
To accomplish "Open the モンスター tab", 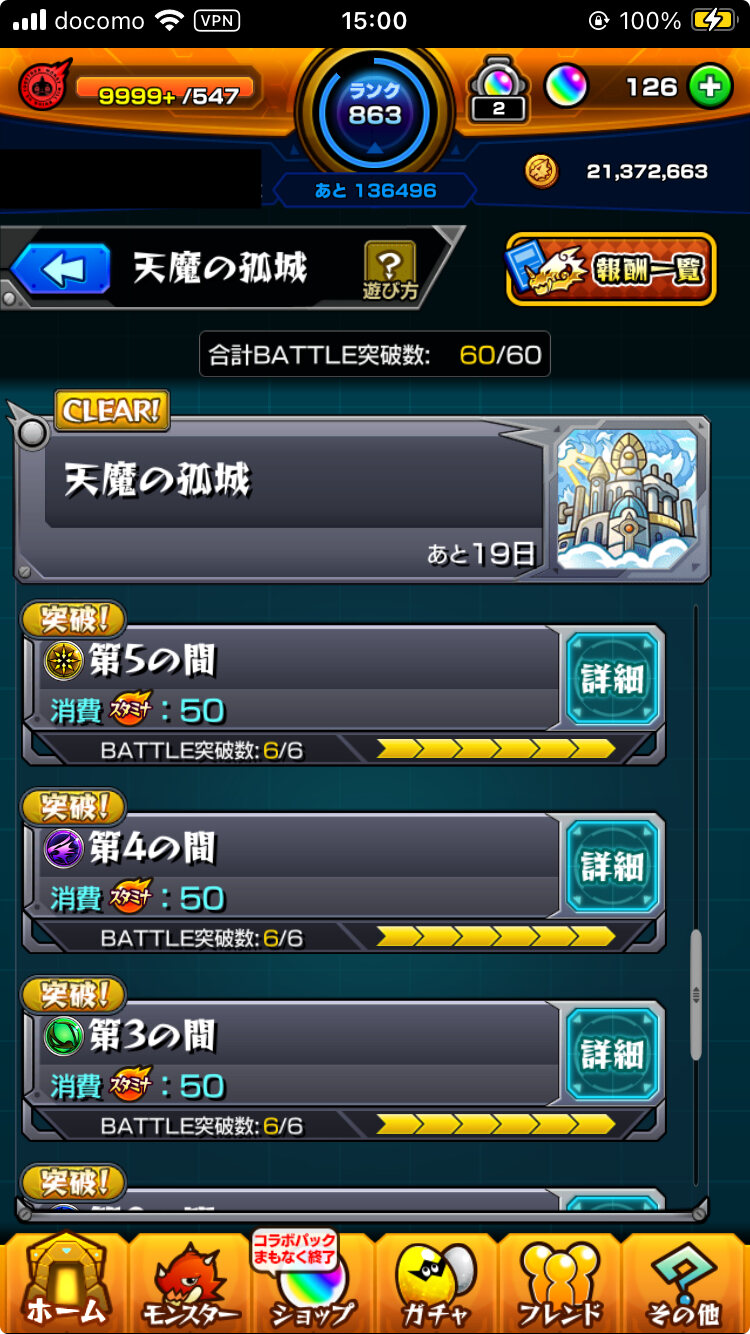I will click(x=189, y=1282).
